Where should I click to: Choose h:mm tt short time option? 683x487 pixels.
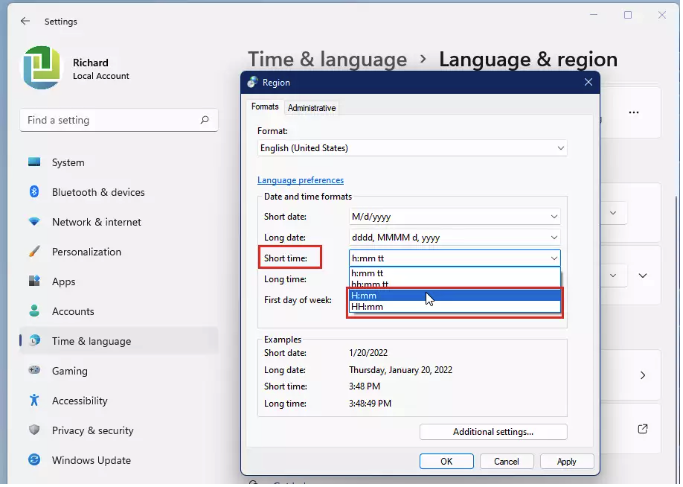(x=454, y=273)
